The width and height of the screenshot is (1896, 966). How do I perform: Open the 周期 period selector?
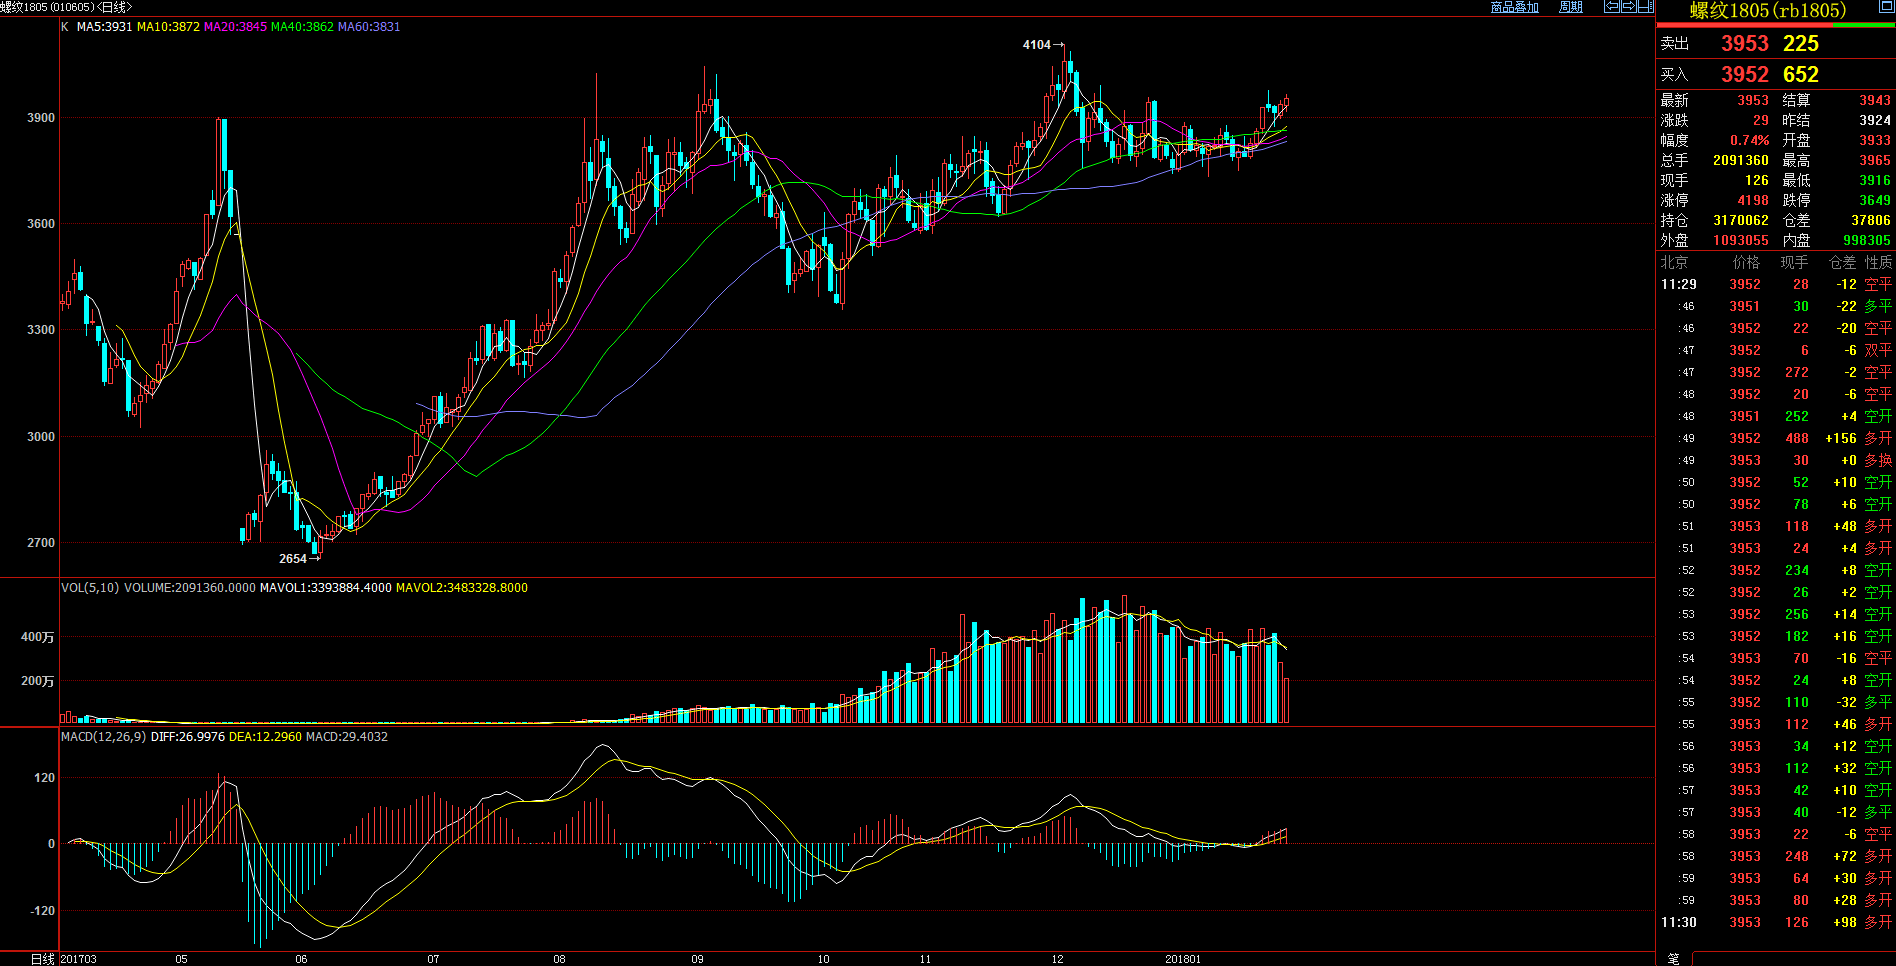pos(1571,7)
